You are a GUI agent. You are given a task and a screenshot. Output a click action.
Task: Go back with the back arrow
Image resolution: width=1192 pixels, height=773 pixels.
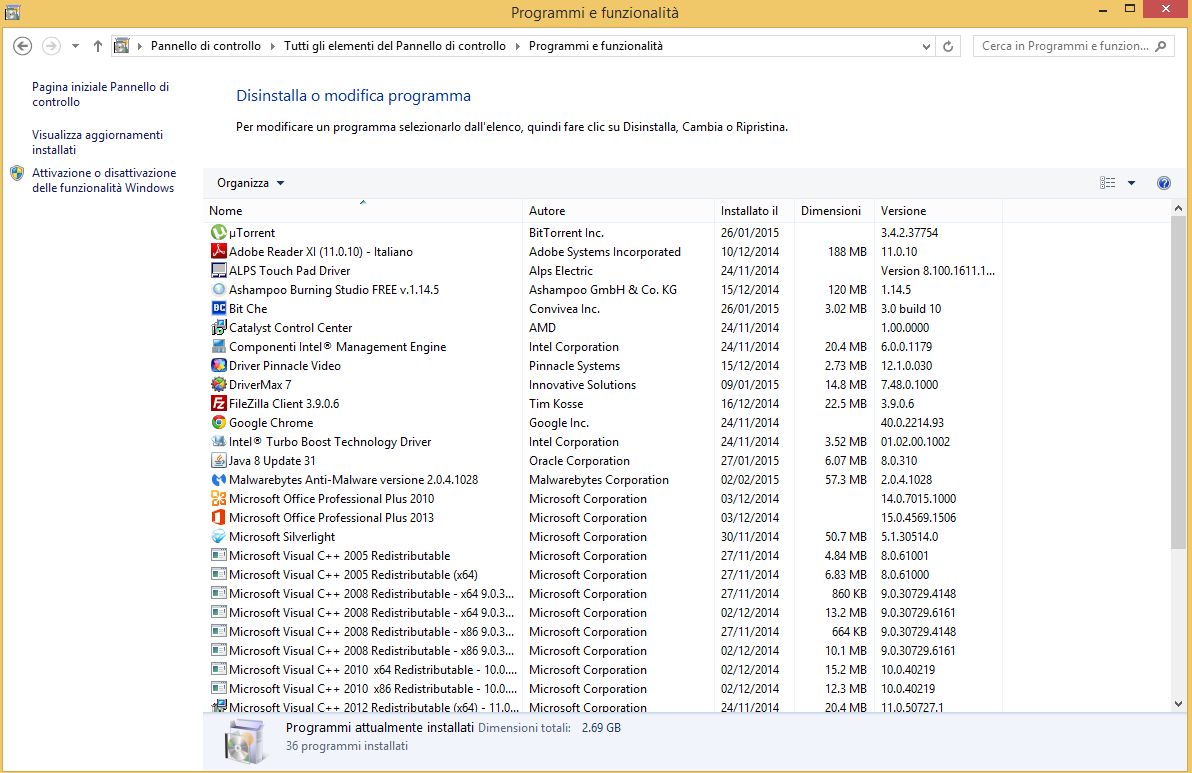pyautogui.click(x=23, y=46)
